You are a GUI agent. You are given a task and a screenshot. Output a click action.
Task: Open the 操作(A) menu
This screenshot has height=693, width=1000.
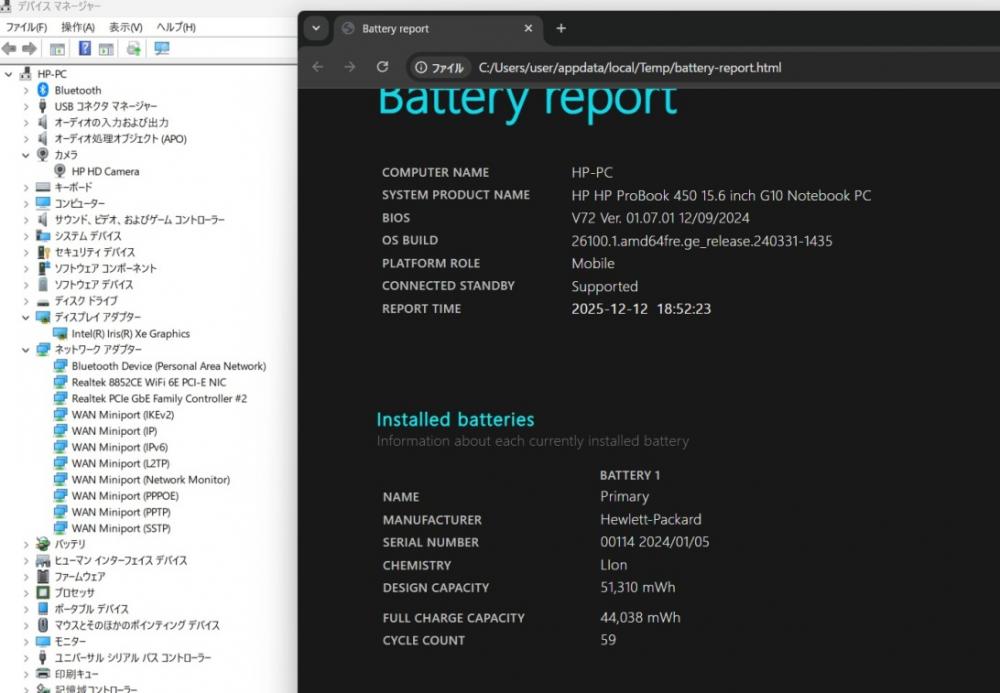[78, 27]
